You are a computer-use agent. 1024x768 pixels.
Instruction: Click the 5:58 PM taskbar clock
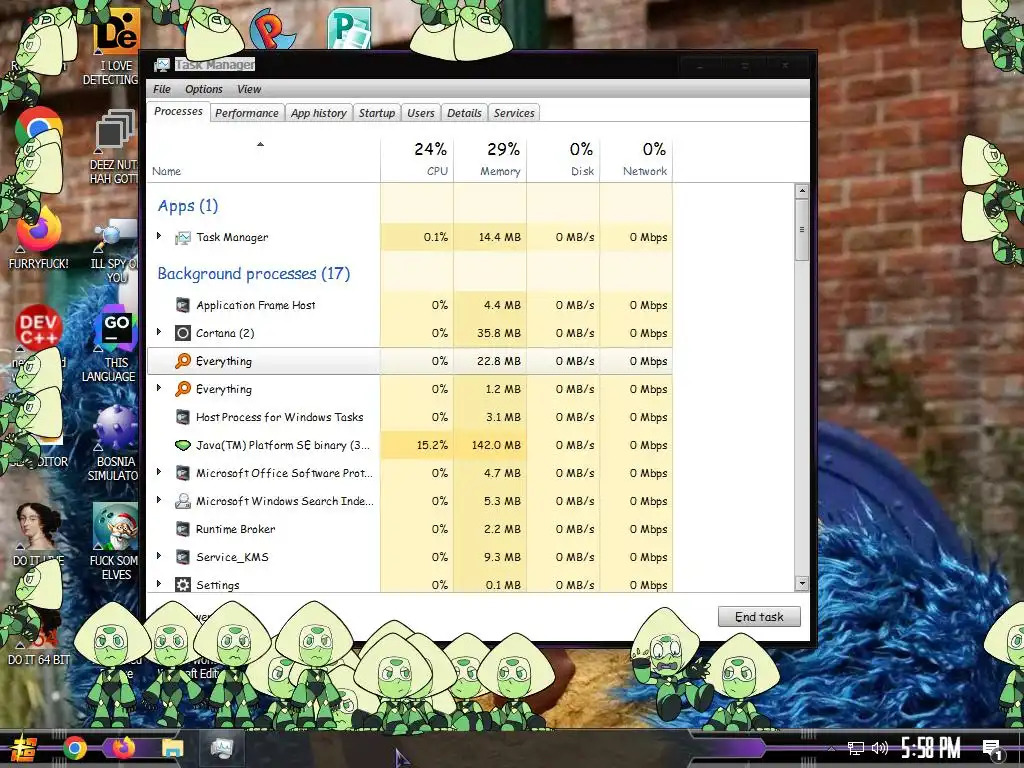(930, 748)
